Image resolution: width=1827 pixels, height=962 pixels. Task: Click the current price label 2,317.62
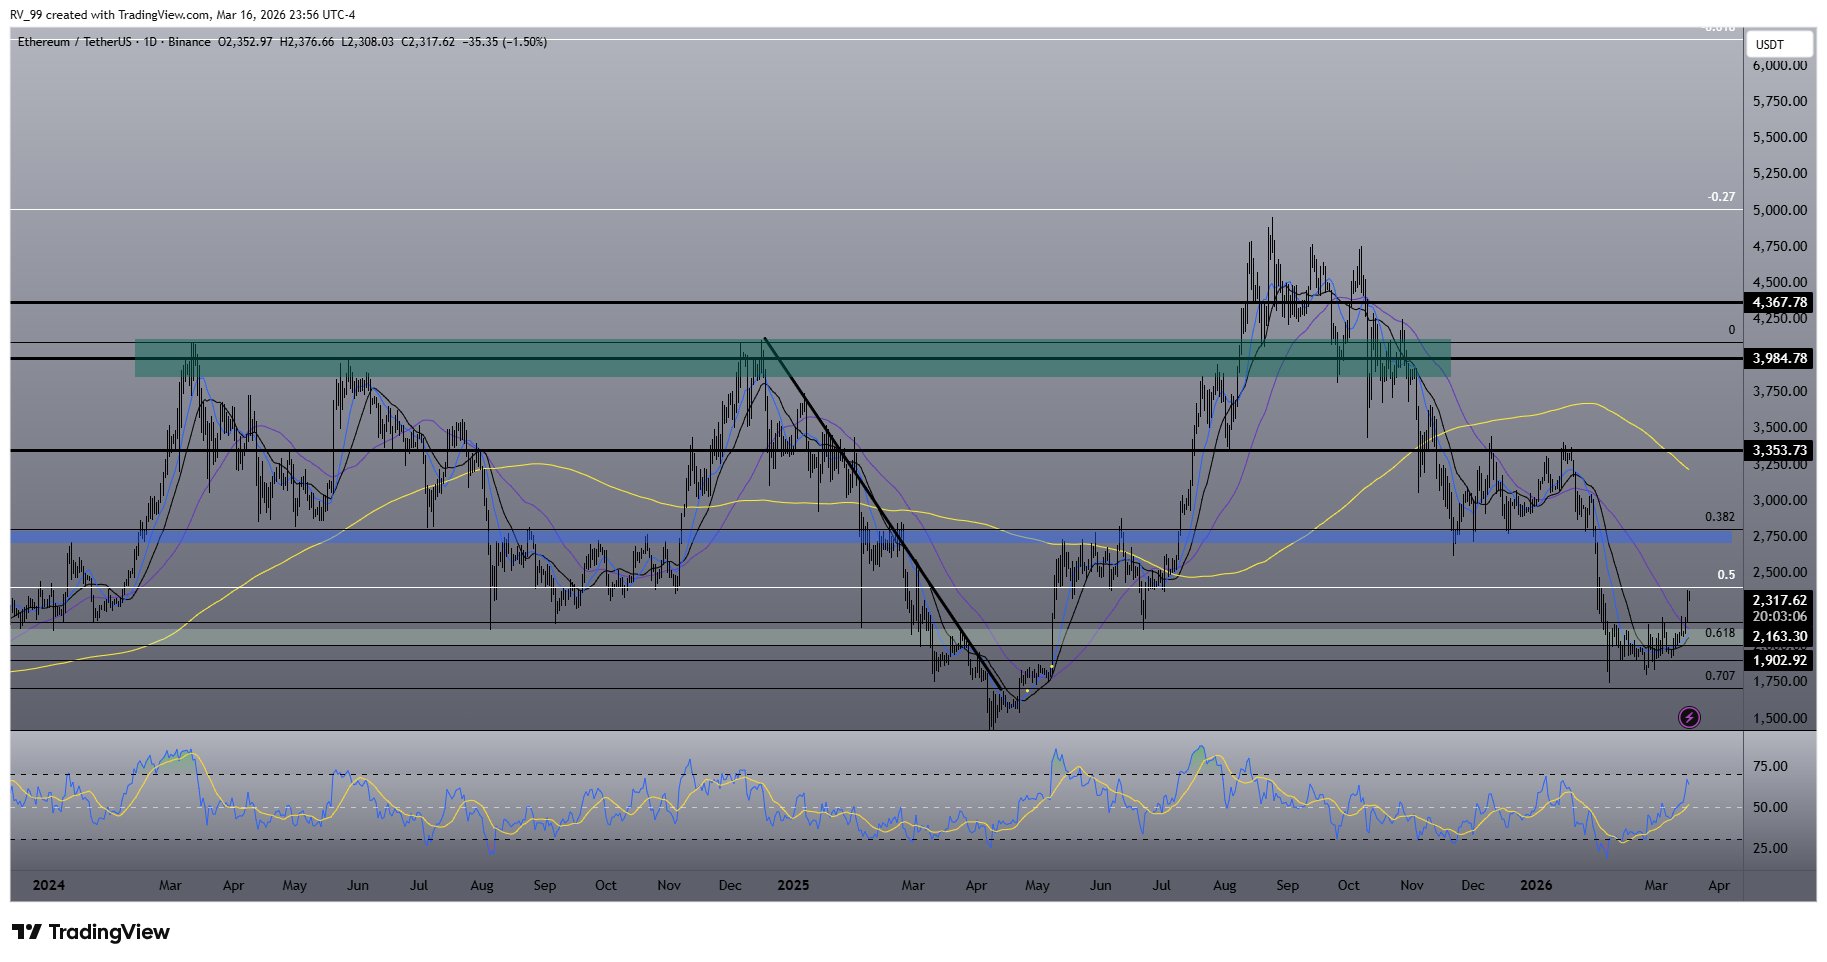pyautogui.click(x=1780, y=601)
